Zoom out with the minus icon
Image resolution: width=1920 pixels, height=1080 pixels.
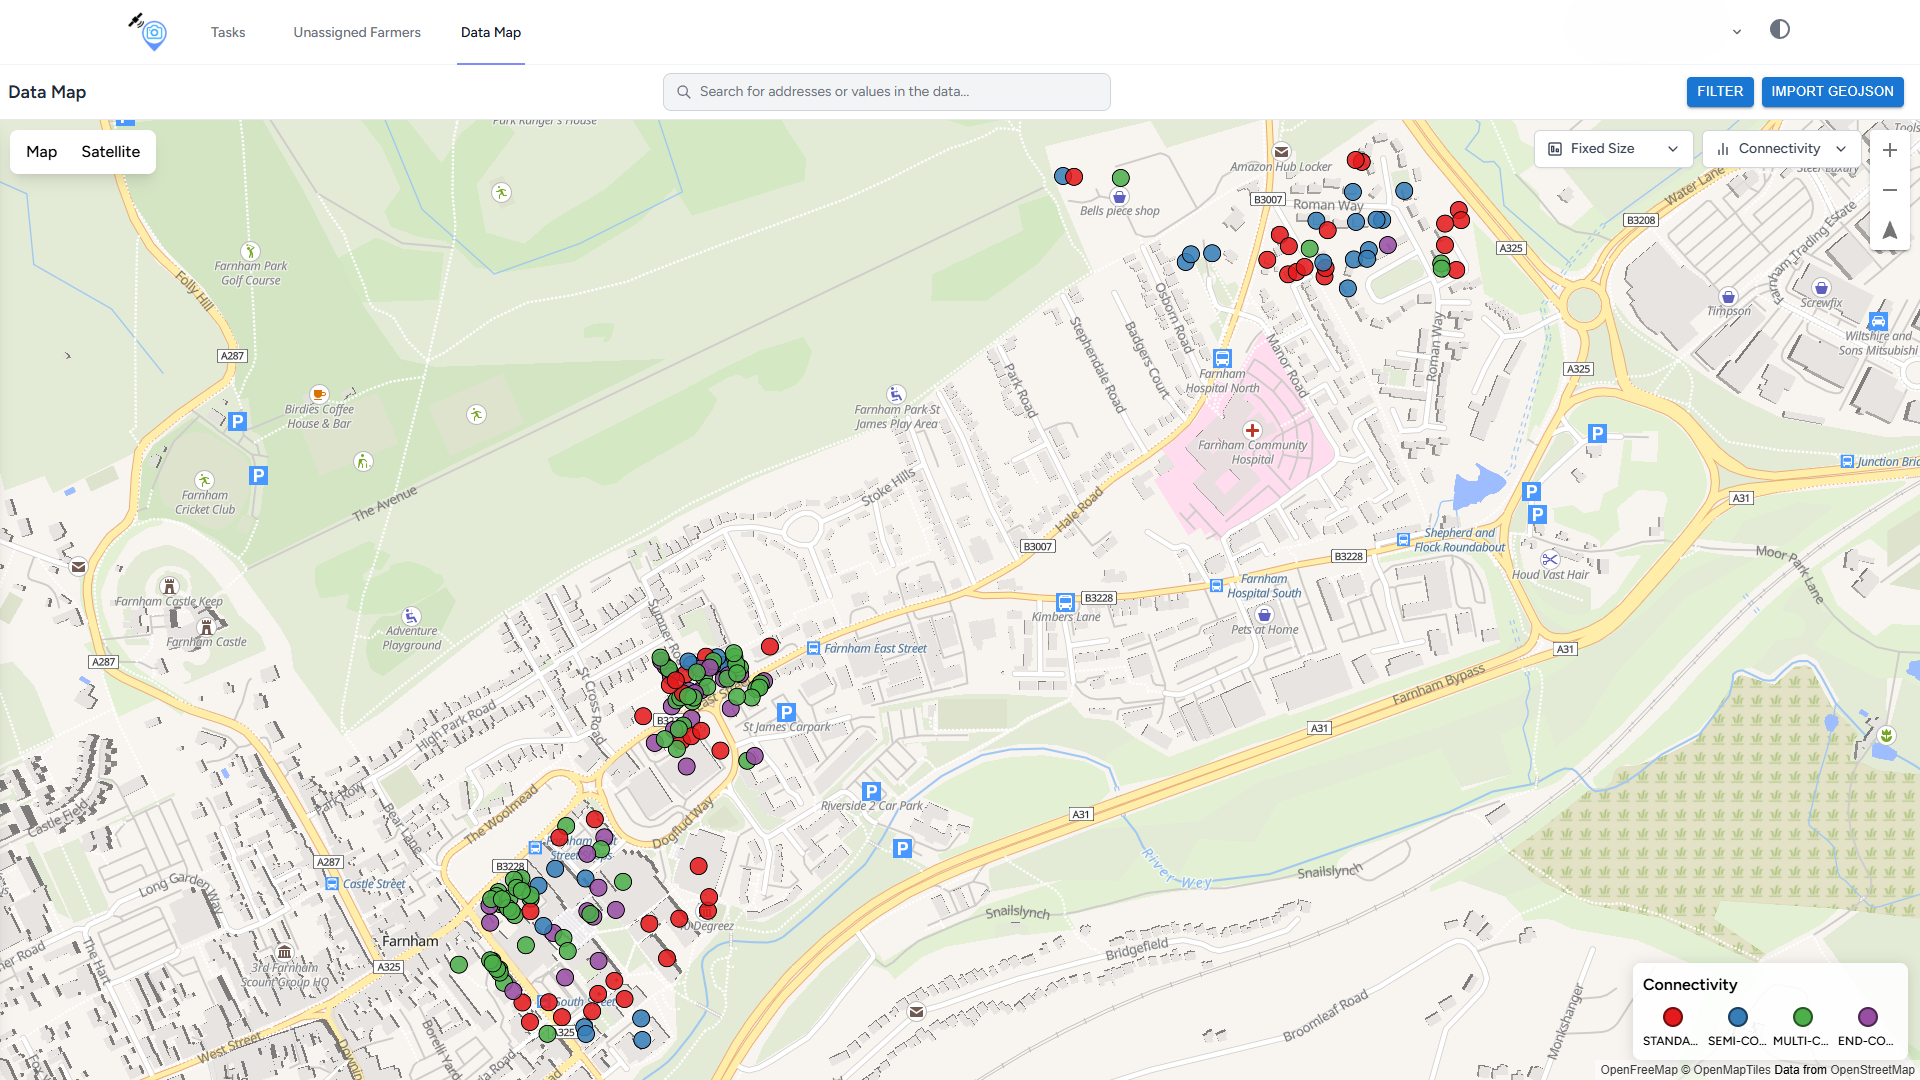point(1889,190)
